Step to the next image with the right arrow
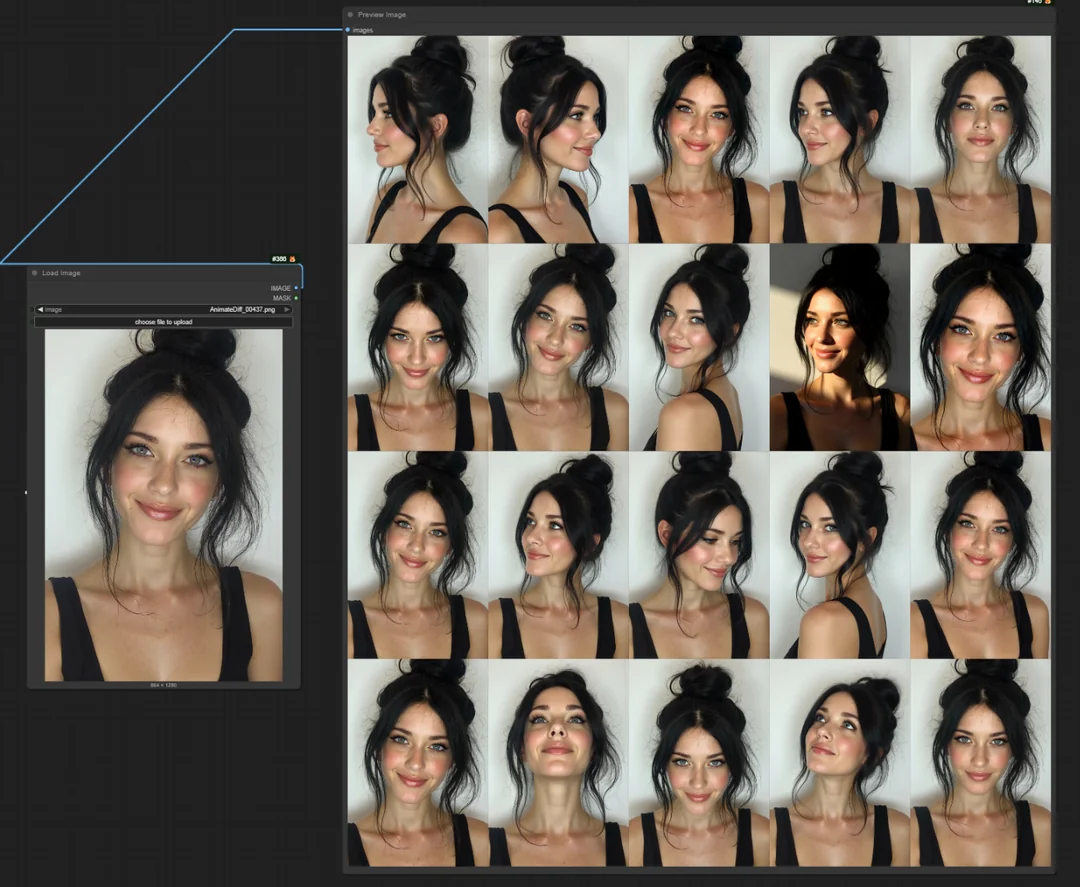 pyautogui.click(x=287, y=309)
